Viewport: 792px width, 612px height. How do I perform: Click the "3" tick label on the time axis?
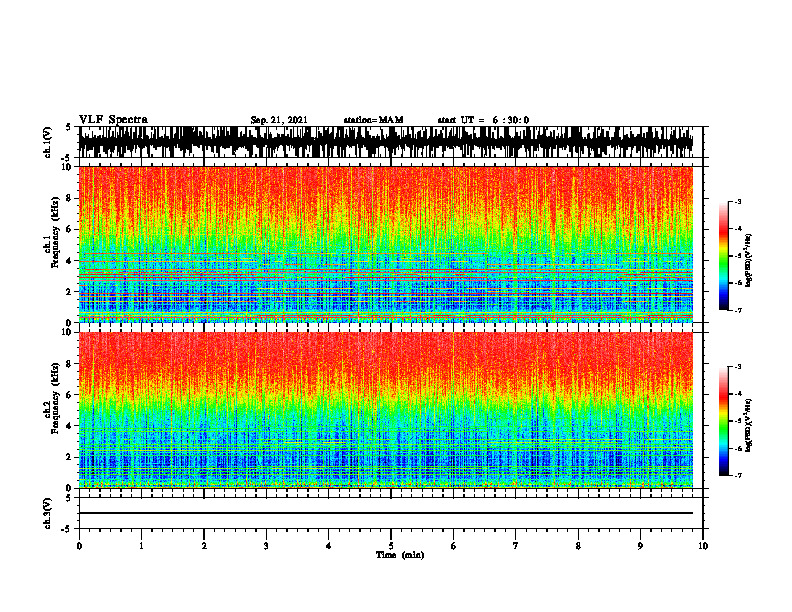[266, 546]
